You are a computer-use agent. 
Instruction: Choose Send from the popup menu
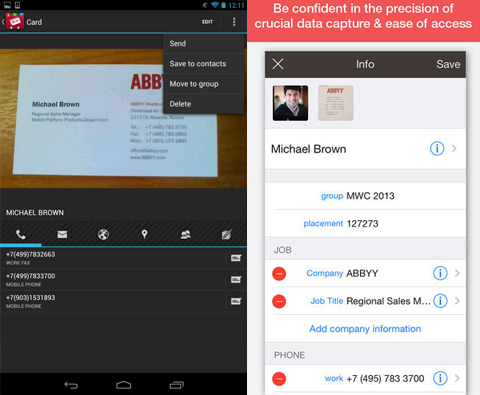pyautogui.click(x=204, y=44)
